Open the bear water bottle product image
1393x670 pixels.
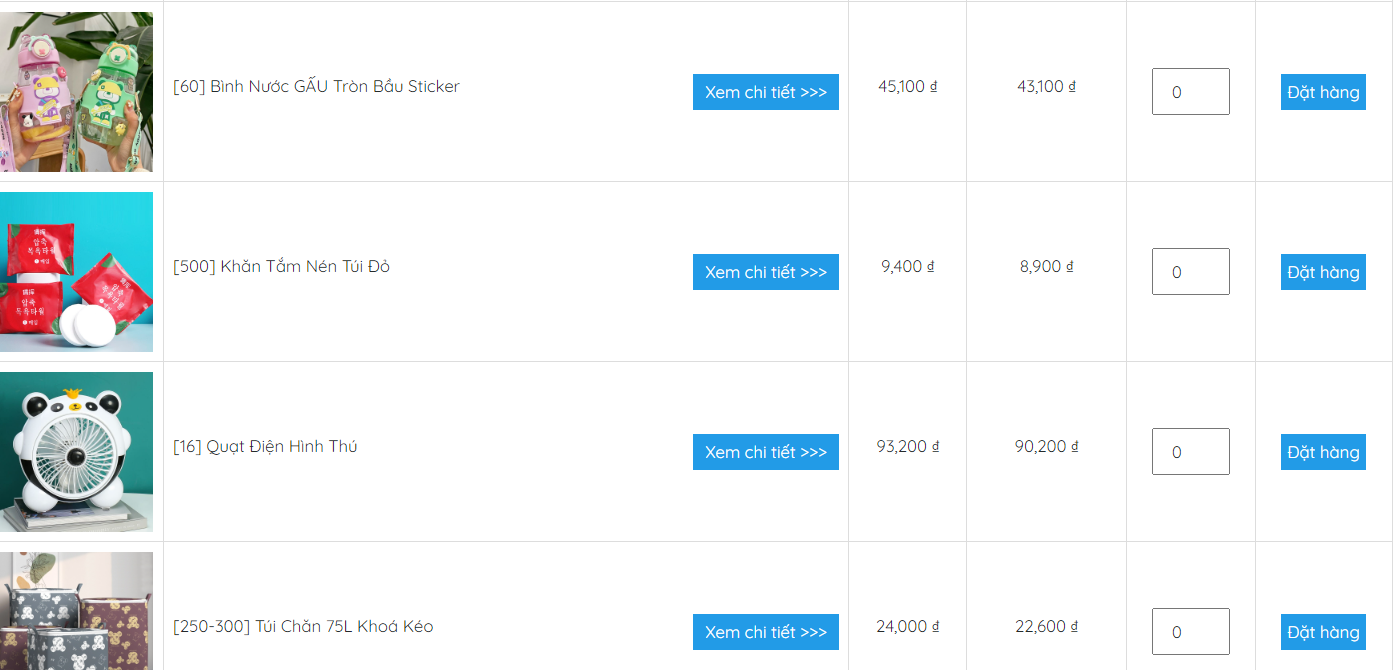point(76,92)
